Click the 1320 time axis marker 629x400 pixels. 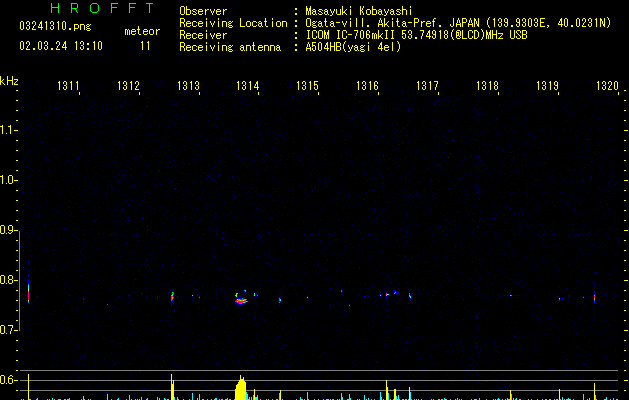click(607, 85)
